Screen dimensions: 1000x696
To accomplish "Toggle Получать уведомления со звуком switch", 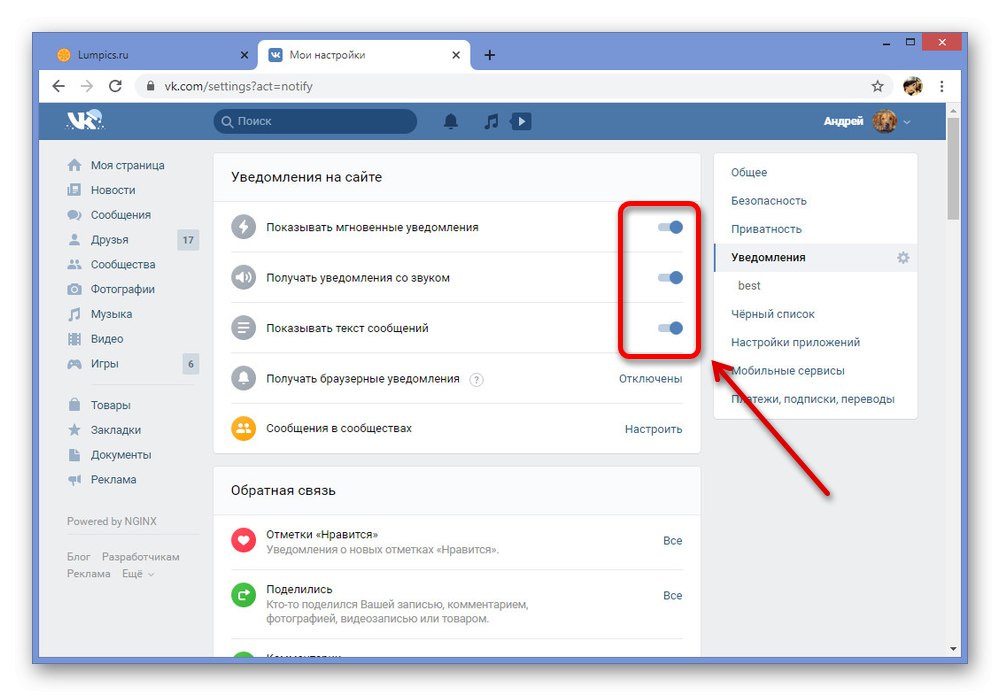I will coord(670,278).
